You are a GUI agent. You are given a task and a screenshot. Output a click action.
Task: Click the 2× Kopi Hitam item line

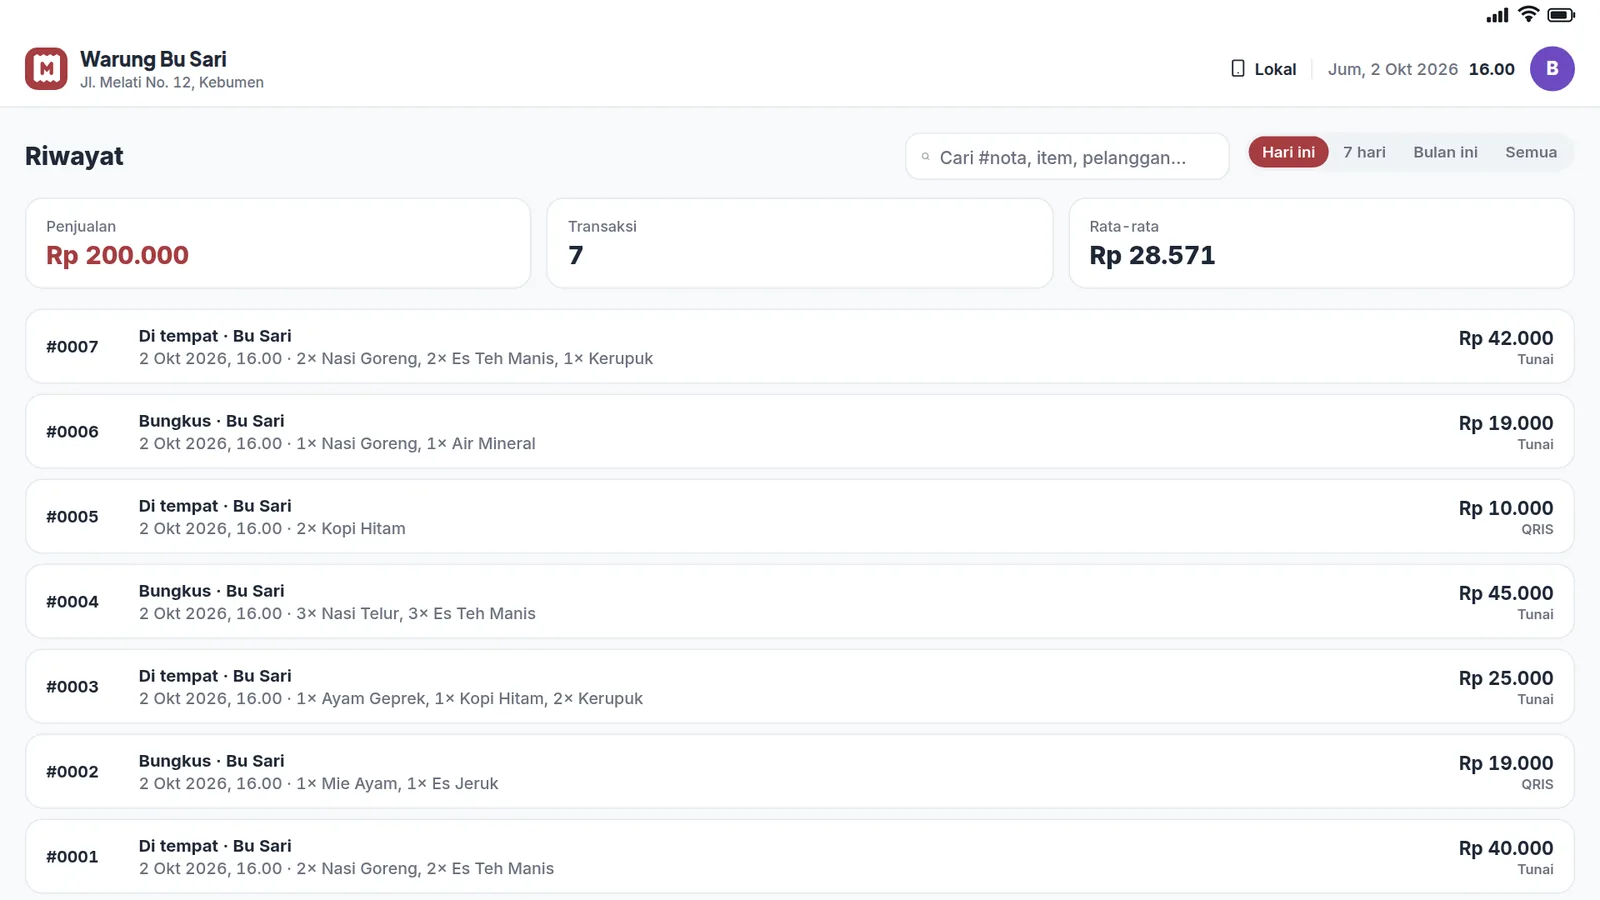tap(272, 528)
